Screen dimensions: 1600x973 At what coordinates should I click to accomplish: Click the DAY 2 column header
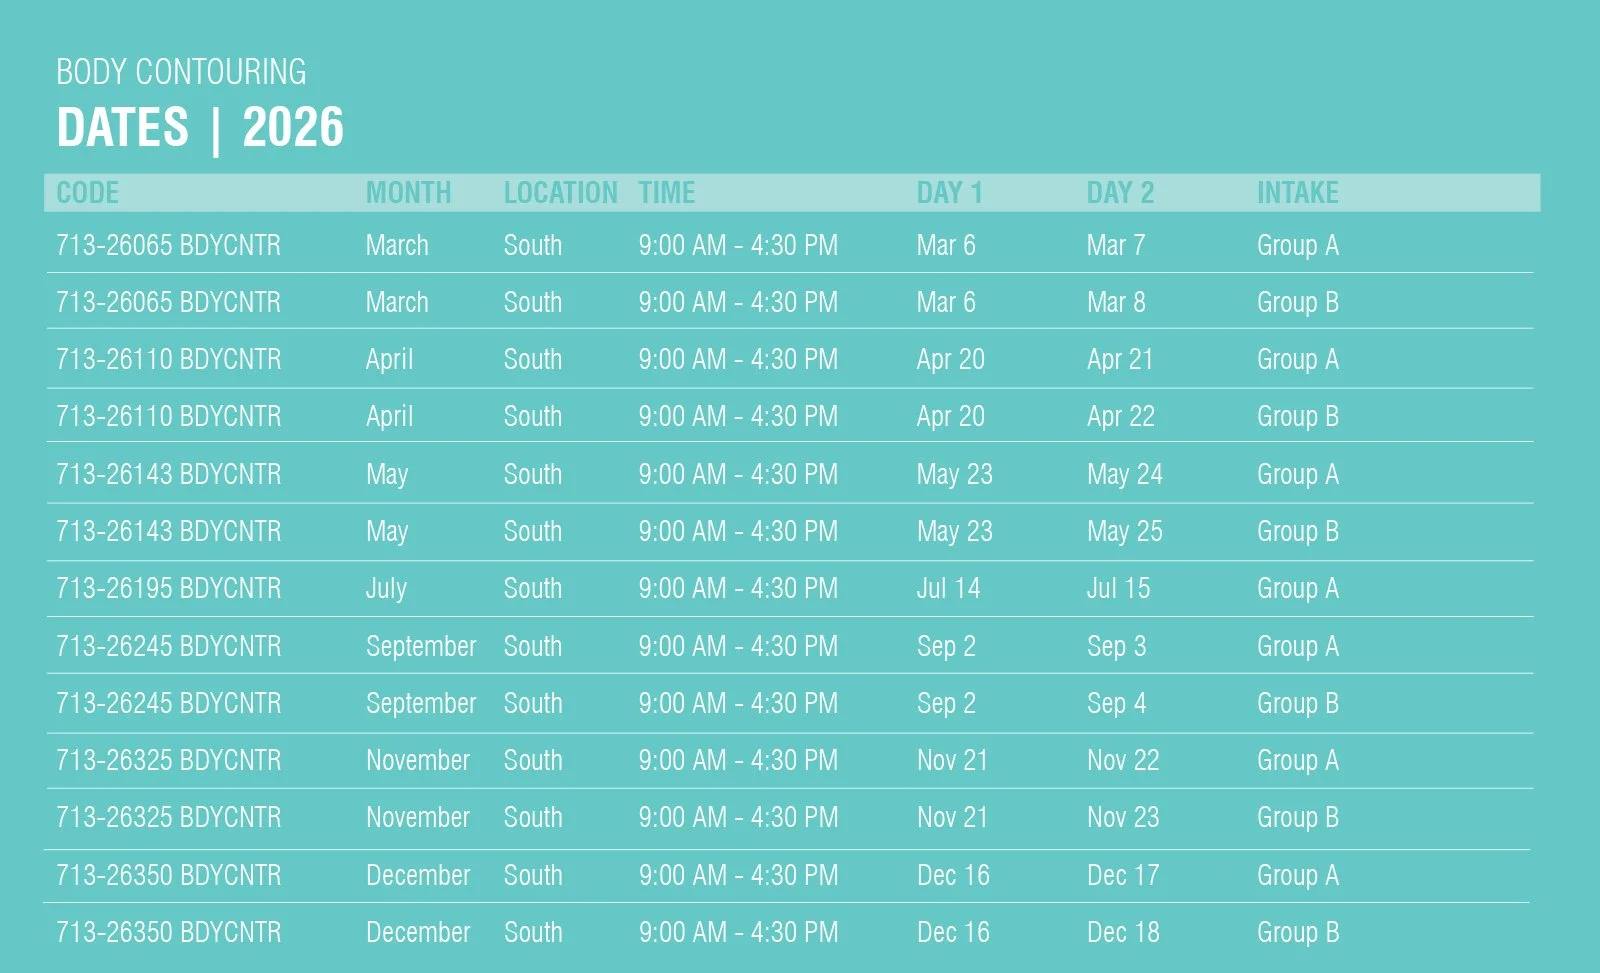(1120, 192)
